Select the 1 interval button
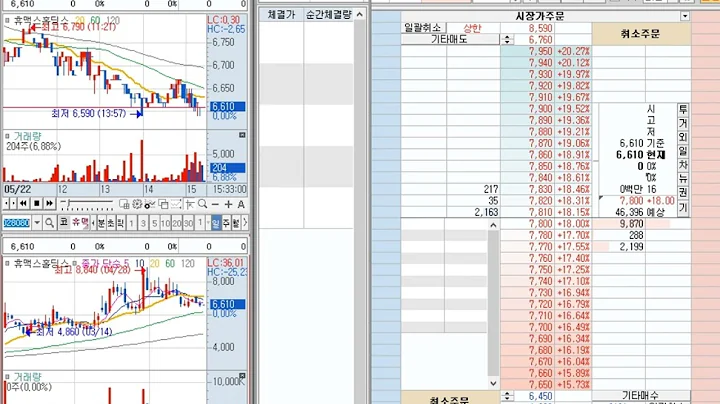 tap(132, 223)
